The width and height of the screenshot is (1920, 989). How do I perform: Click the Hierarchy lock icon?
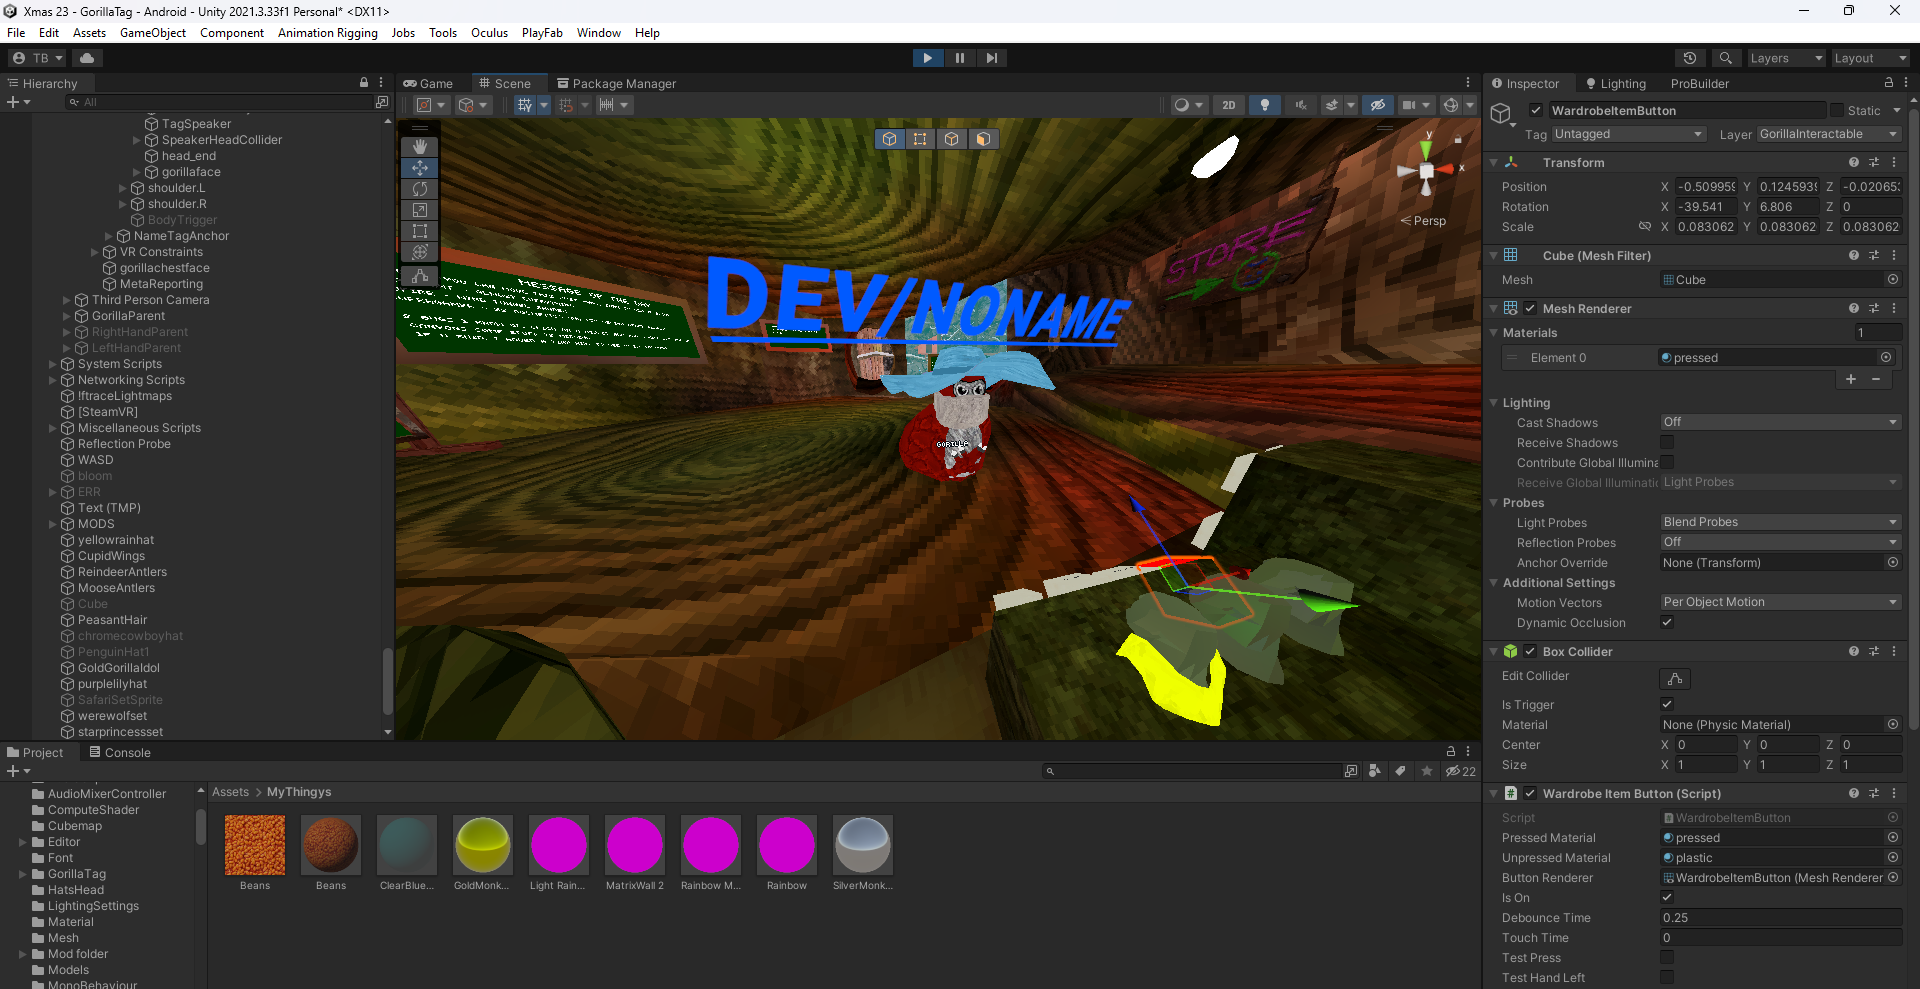pyautogui.click(x=364, y=83)
